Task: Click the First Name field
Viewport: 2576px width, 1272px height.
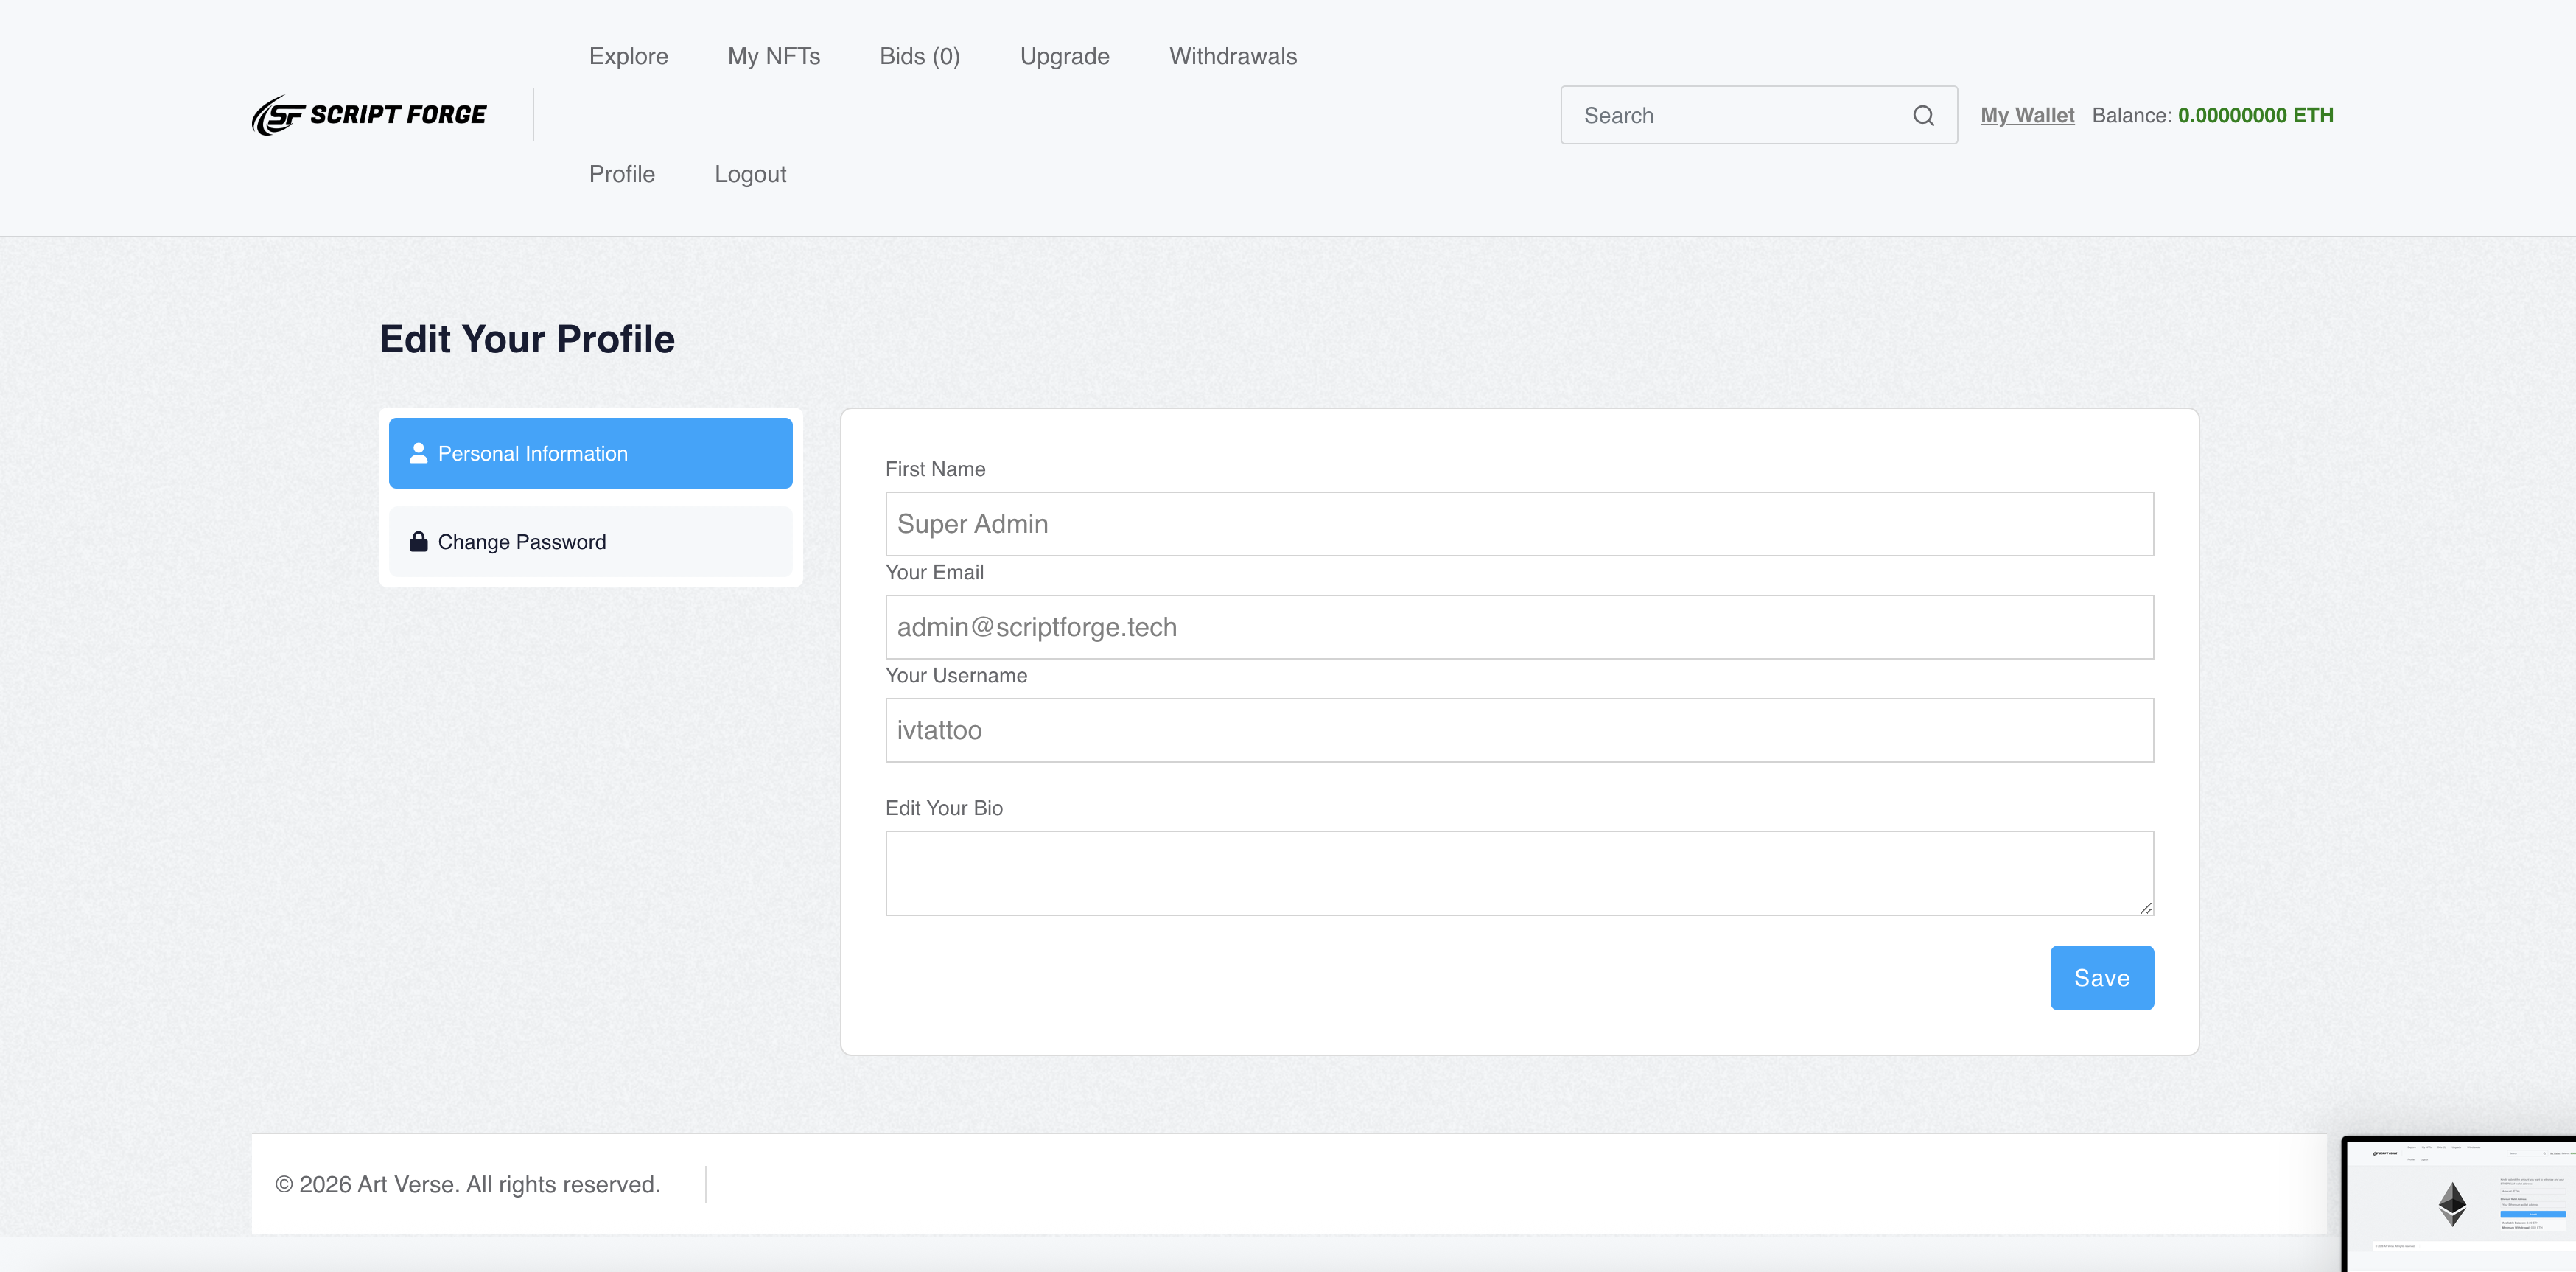Action: pyautogui.click(x=1518, y=523)
